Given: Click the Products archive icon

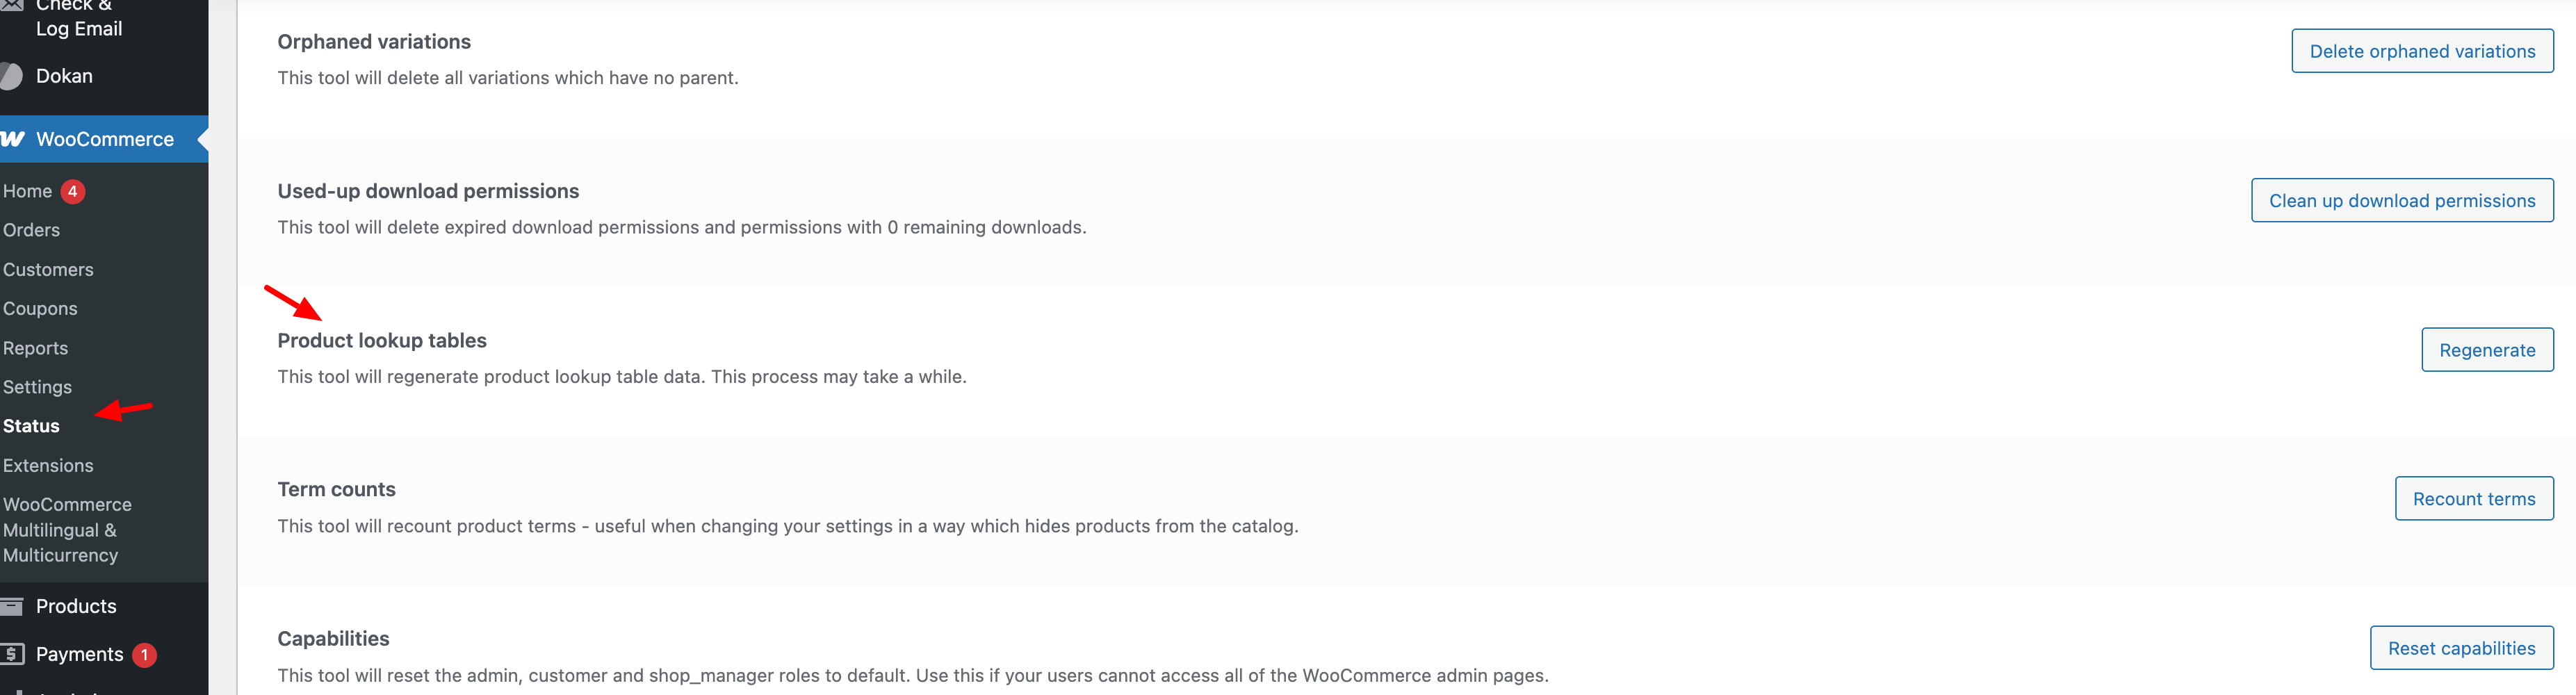Looking at the screenshot, I should tap(12, 606).
